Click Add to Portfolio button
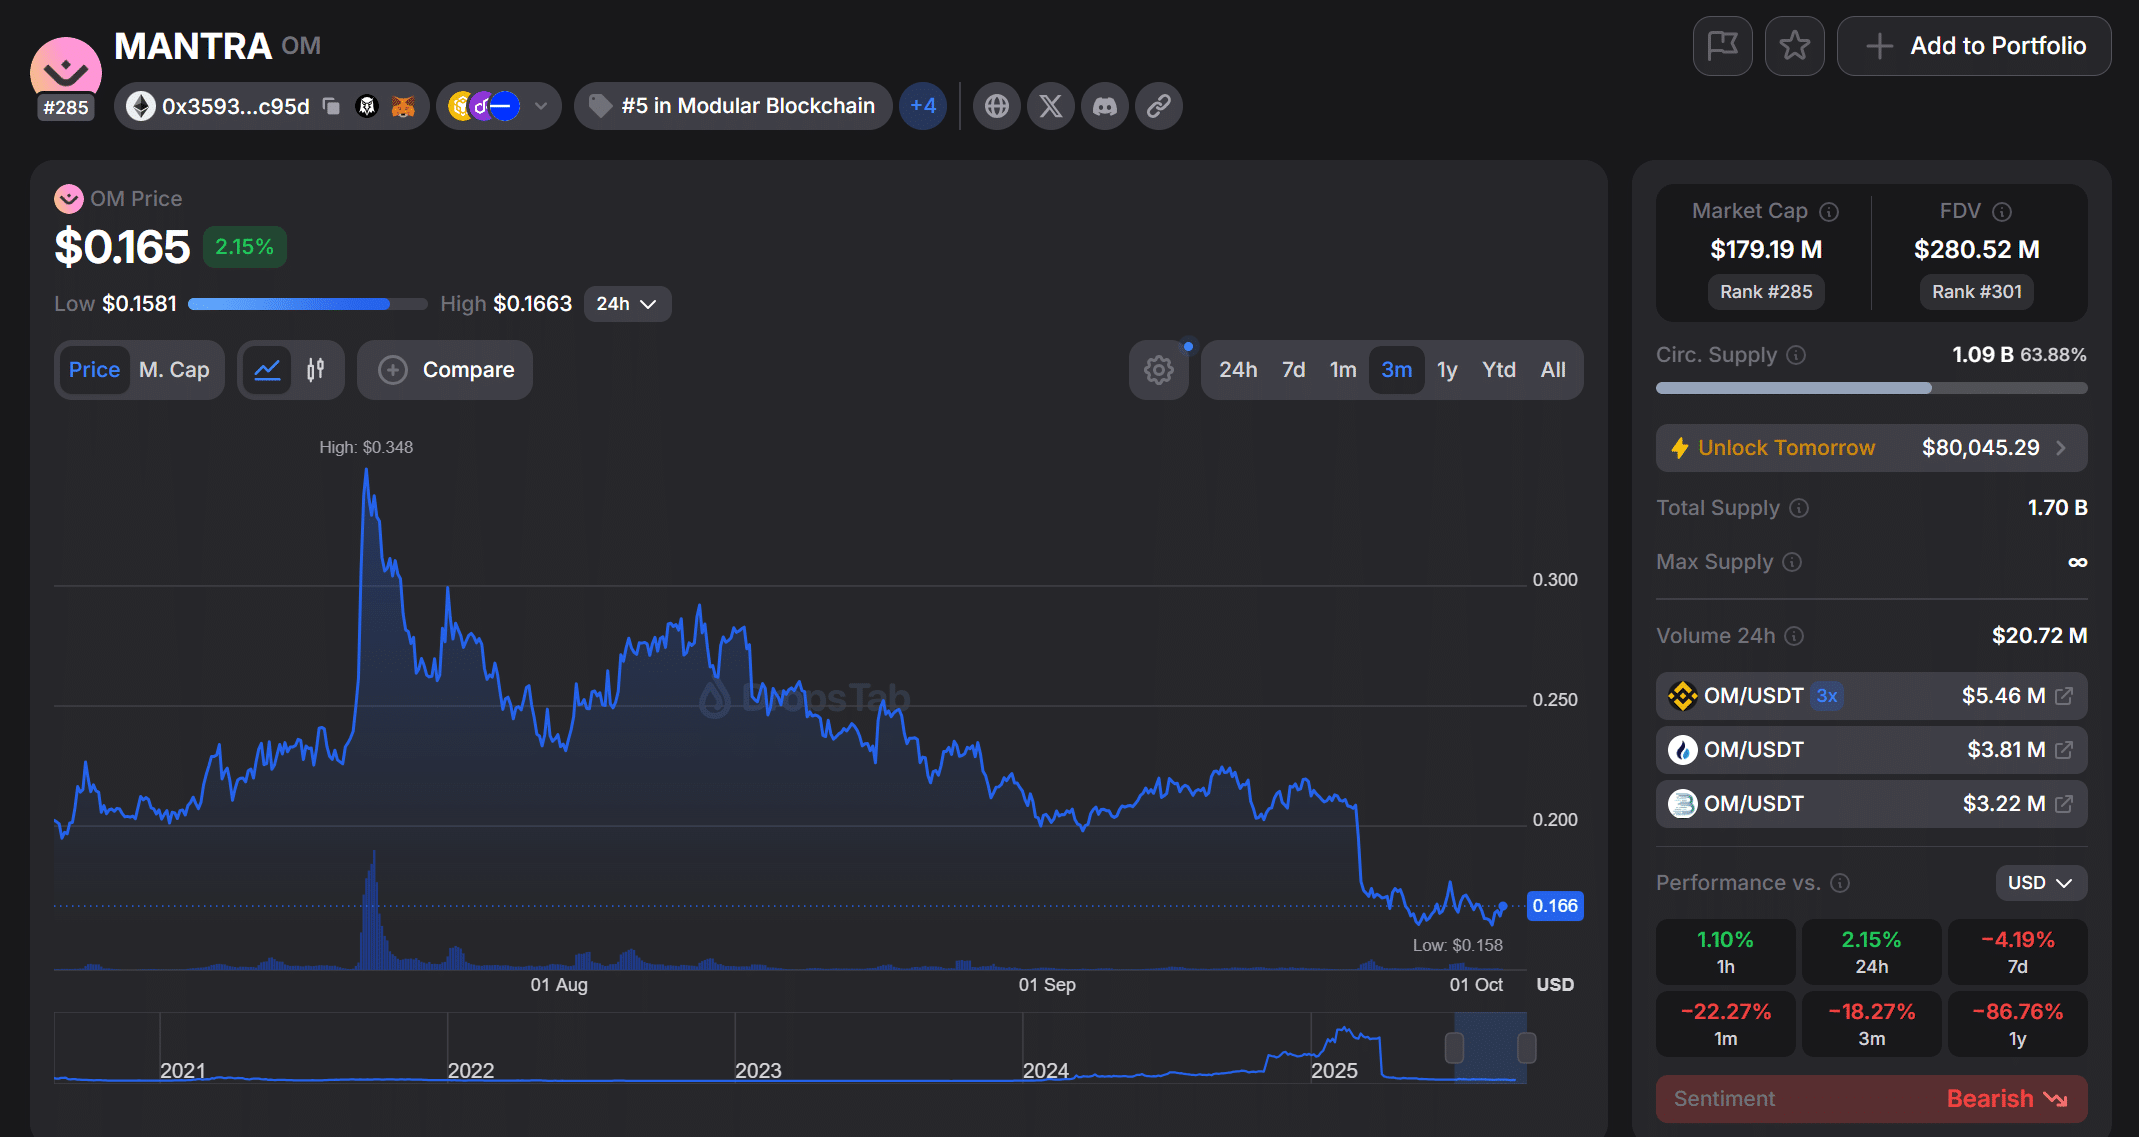 click(x=1974, y=46)
